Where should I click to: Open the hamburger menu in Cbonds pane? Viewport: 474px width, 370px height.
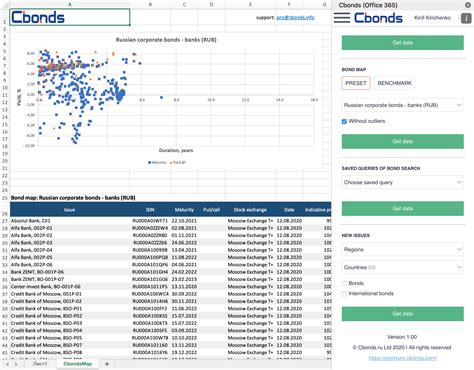click(342, 18)
